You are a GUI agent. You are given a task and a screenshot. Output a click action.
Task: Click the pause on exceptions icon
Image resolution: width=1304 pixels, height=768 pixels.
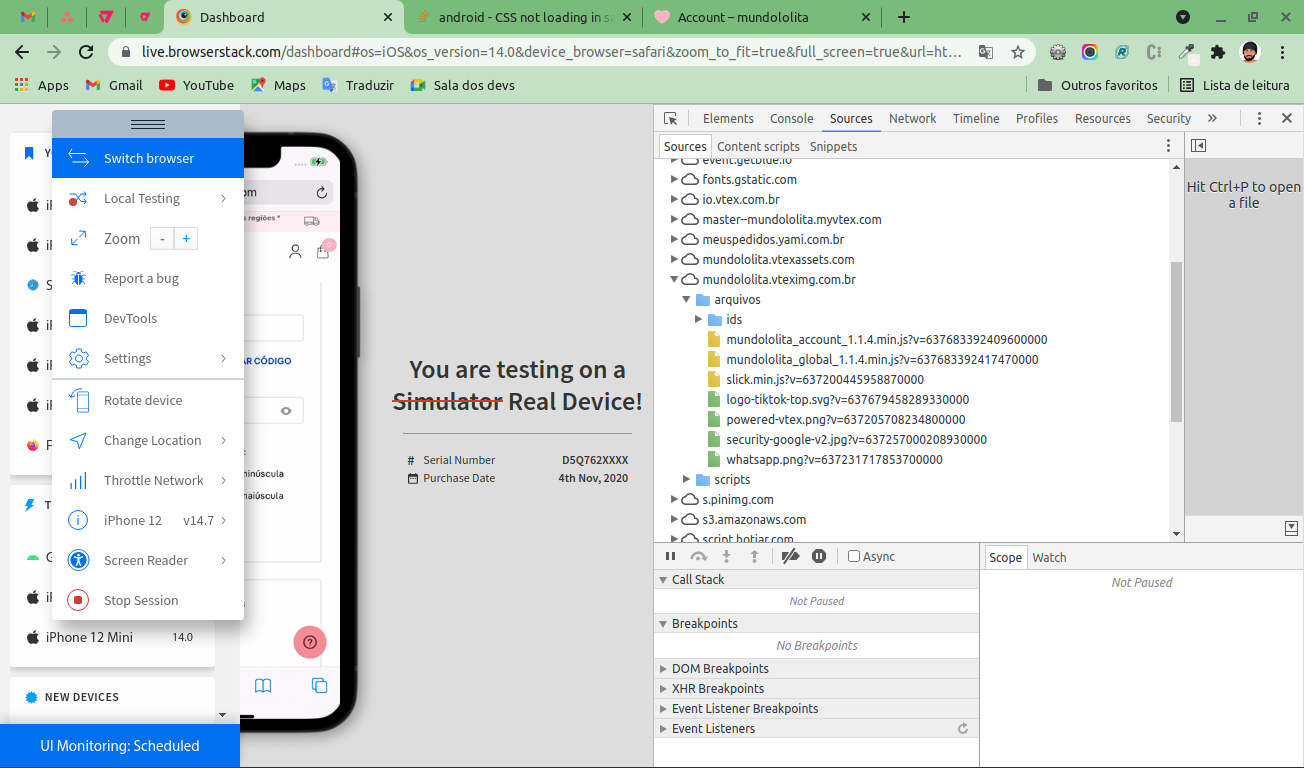[819, 556]
